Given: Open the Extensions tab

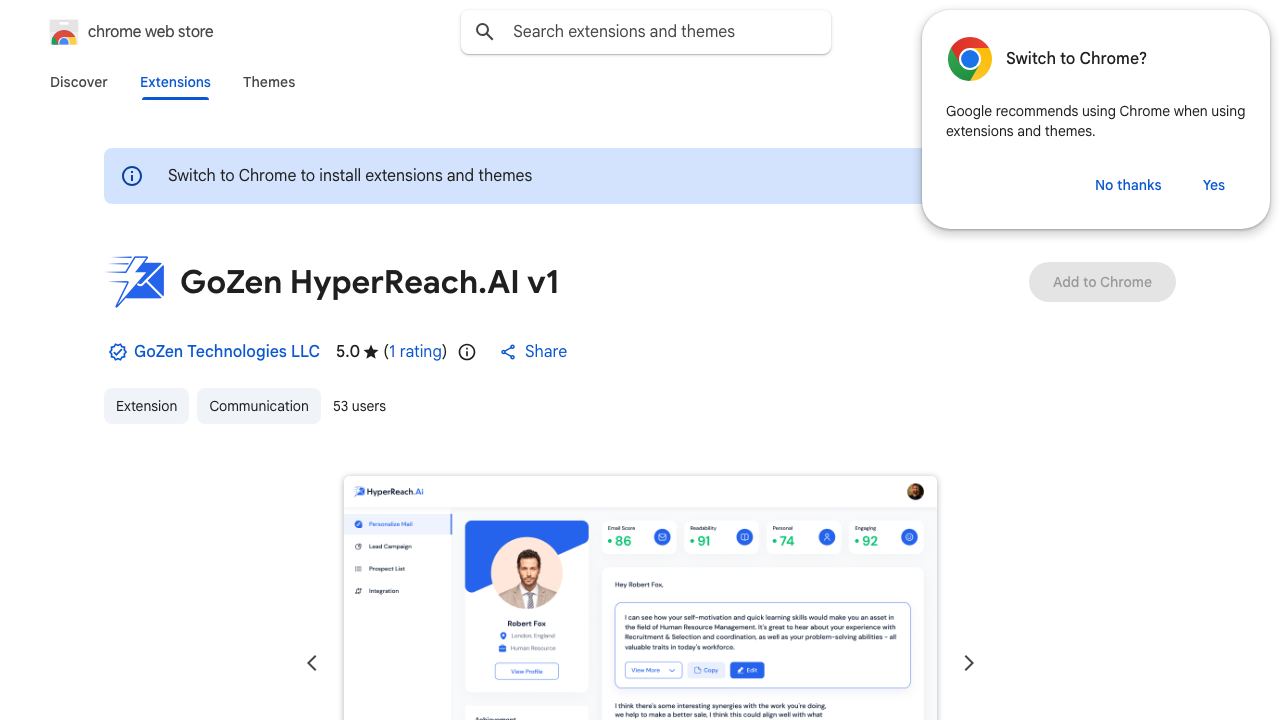Looking at the screenshot, I should (175, 82).
